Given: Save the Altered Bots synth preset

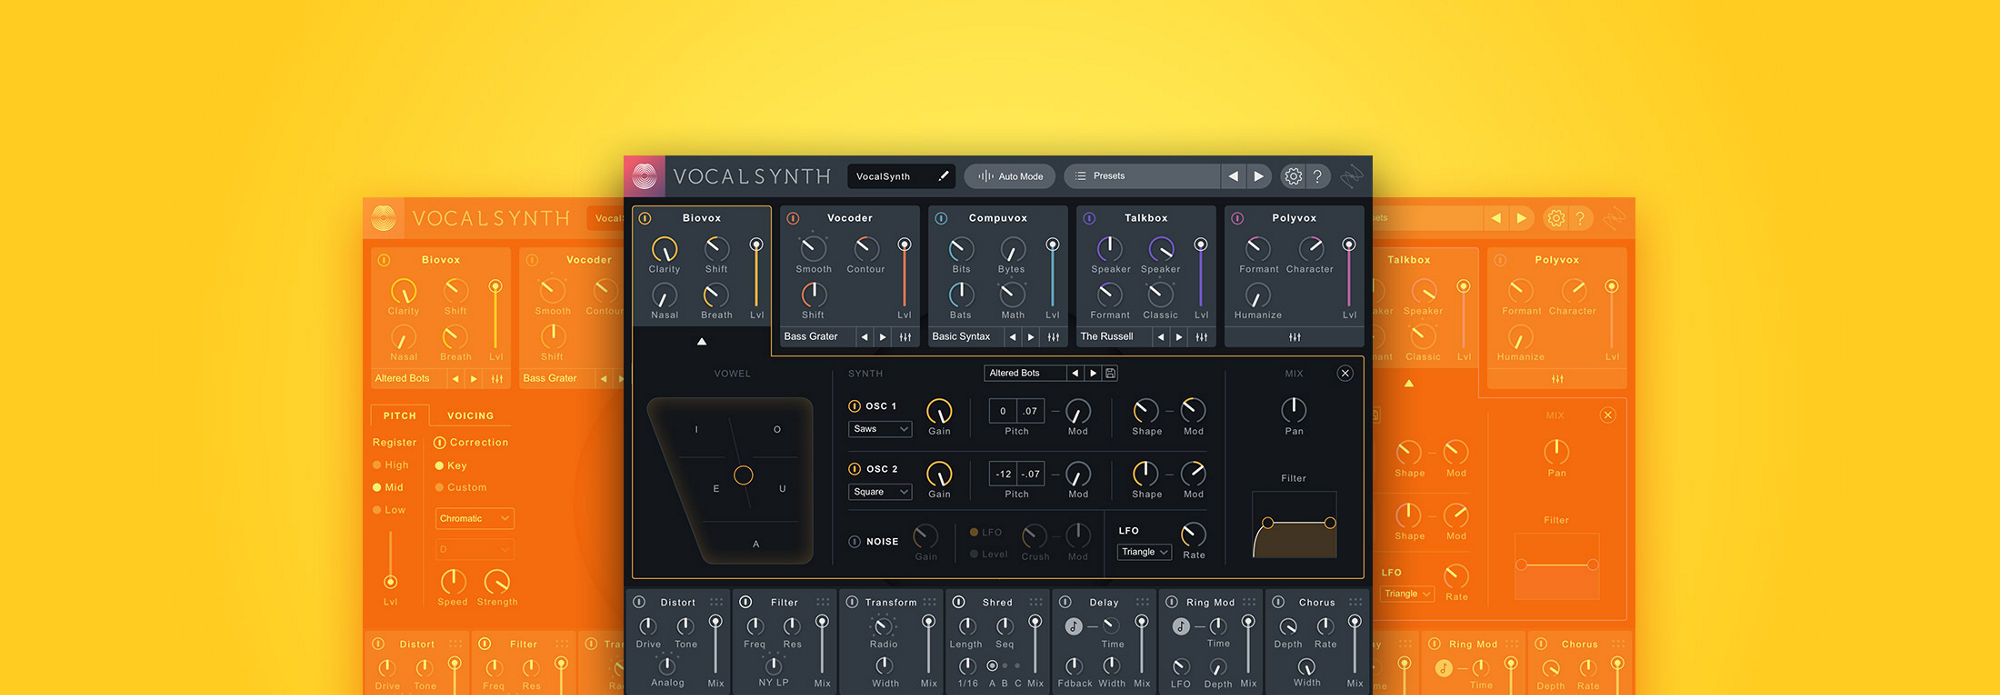Looking at the screenshot, I should coord(1110,373).
